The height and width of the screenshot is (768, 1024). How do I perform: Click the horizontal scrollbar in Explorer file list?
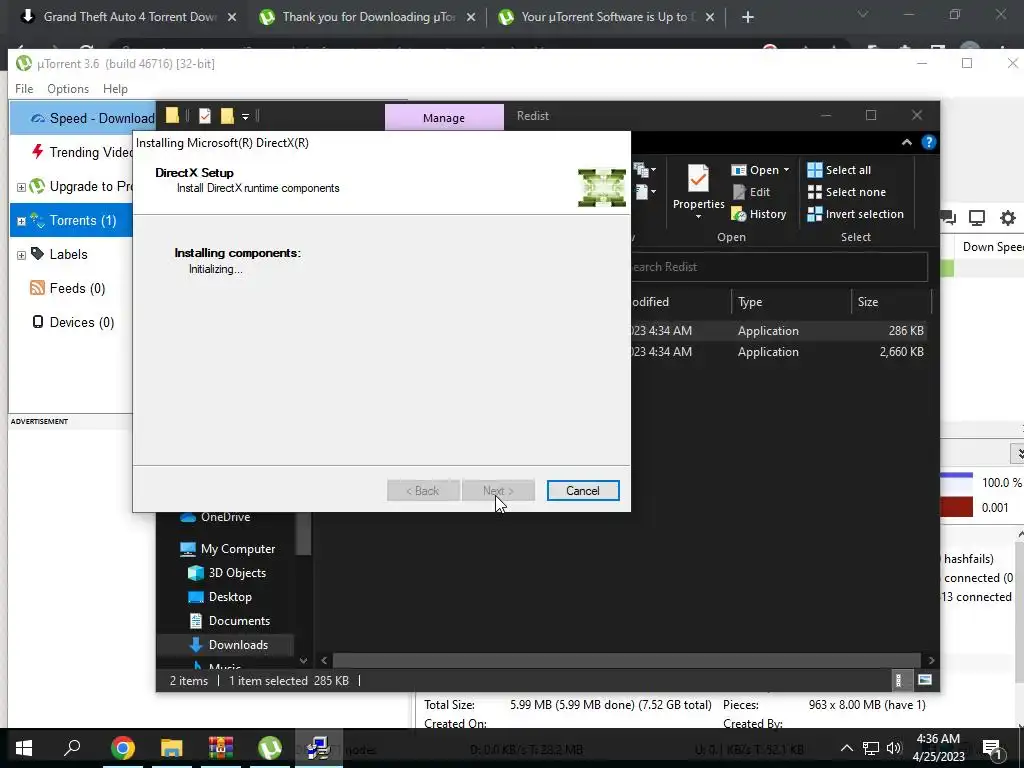click(x=627, y=661)
